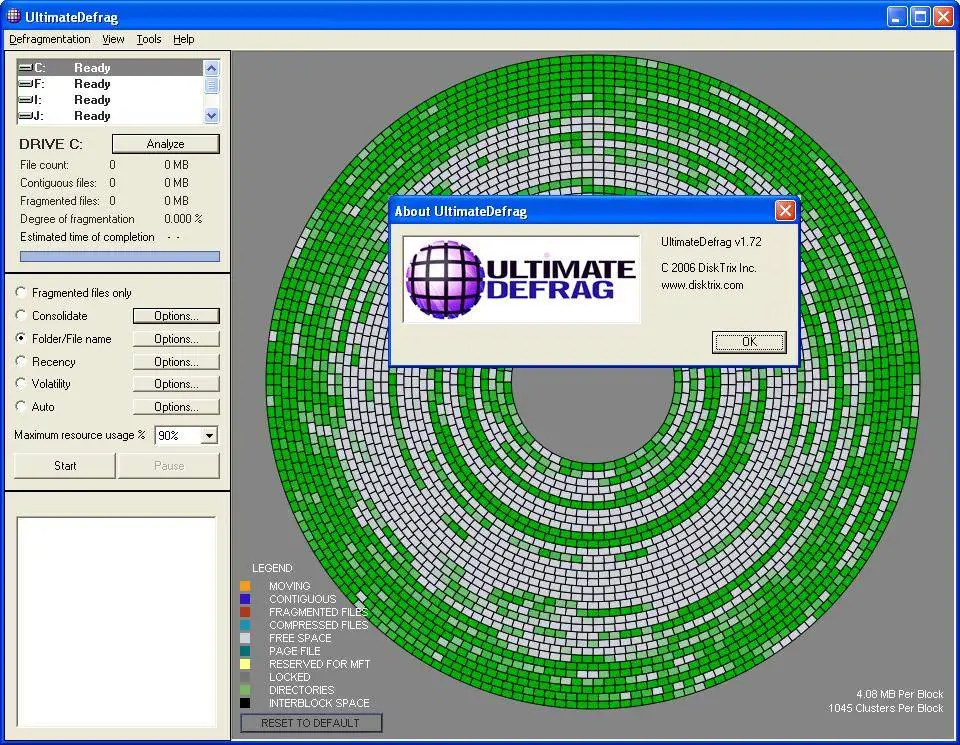Pick the PAGE FILE teal swatch
This screenshot has width=960, height=745.
(245, 651)
